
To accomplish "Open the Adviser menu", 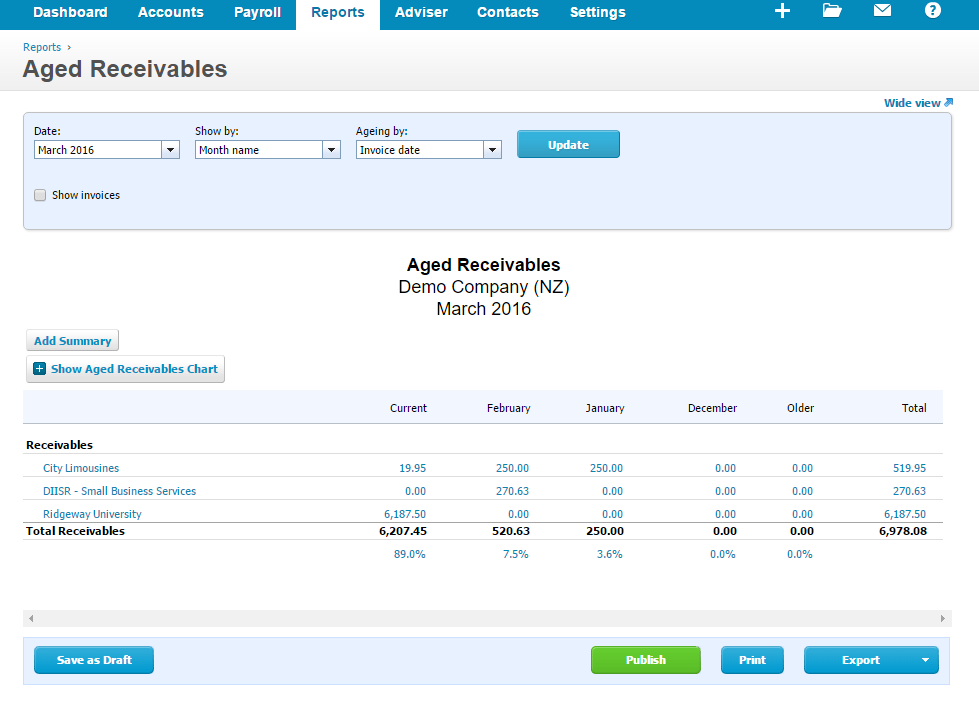I will (x=421, y=12).
